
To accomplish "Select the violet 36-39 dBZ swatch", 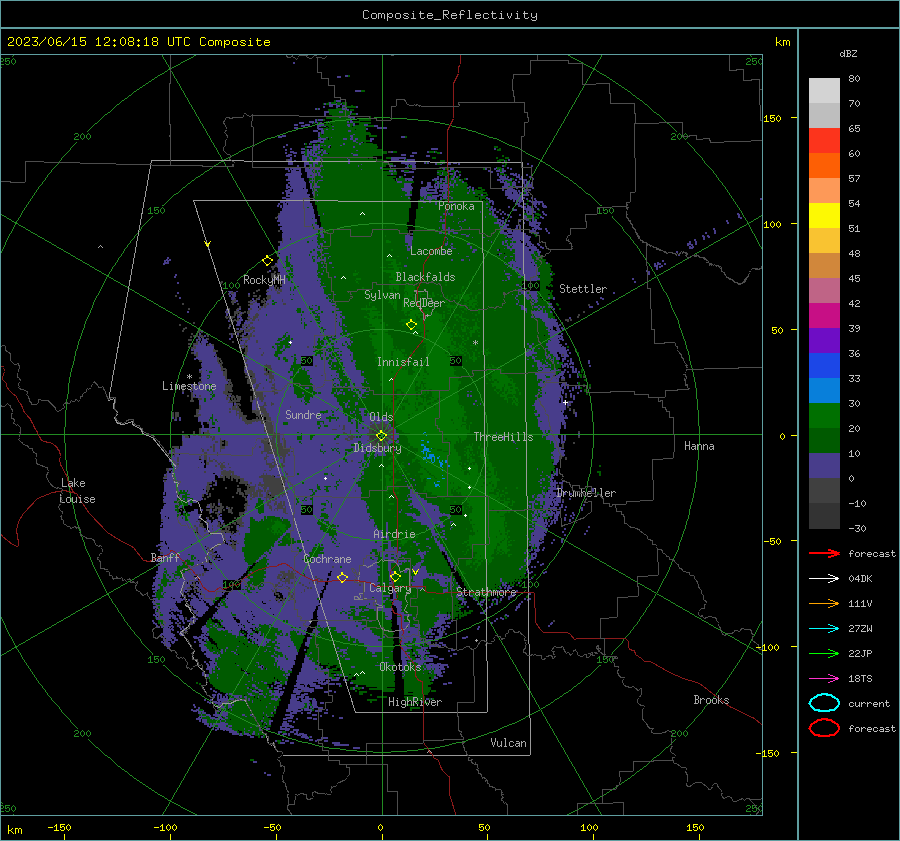I will (824, 340).
